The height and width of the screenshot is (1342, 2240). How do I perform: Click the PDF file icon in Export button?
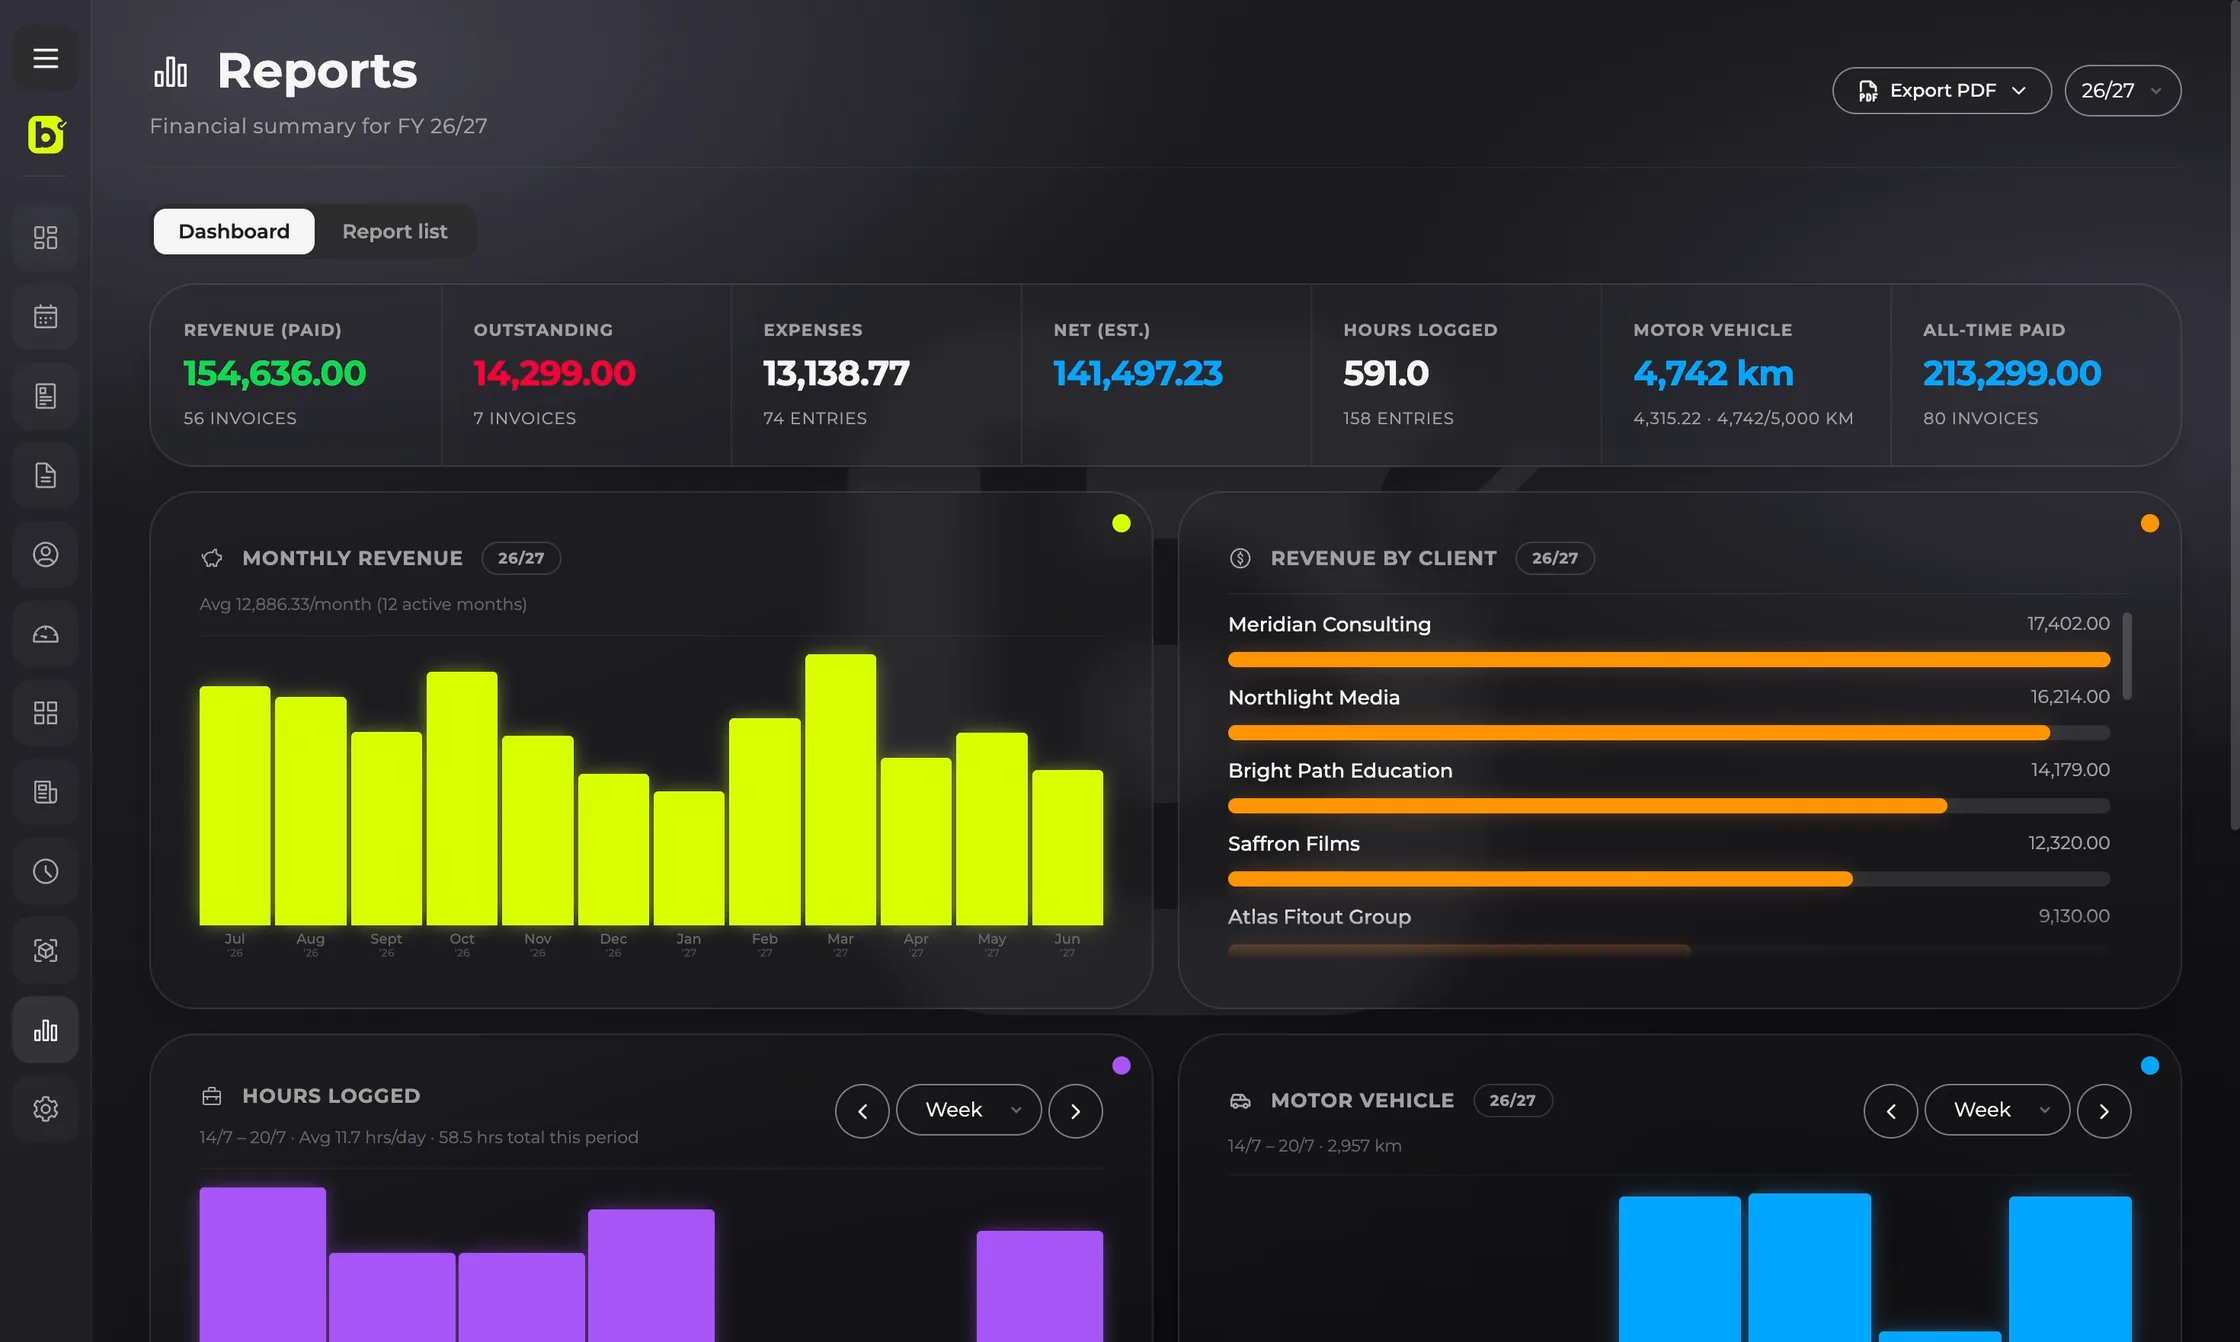(1868, 91)
